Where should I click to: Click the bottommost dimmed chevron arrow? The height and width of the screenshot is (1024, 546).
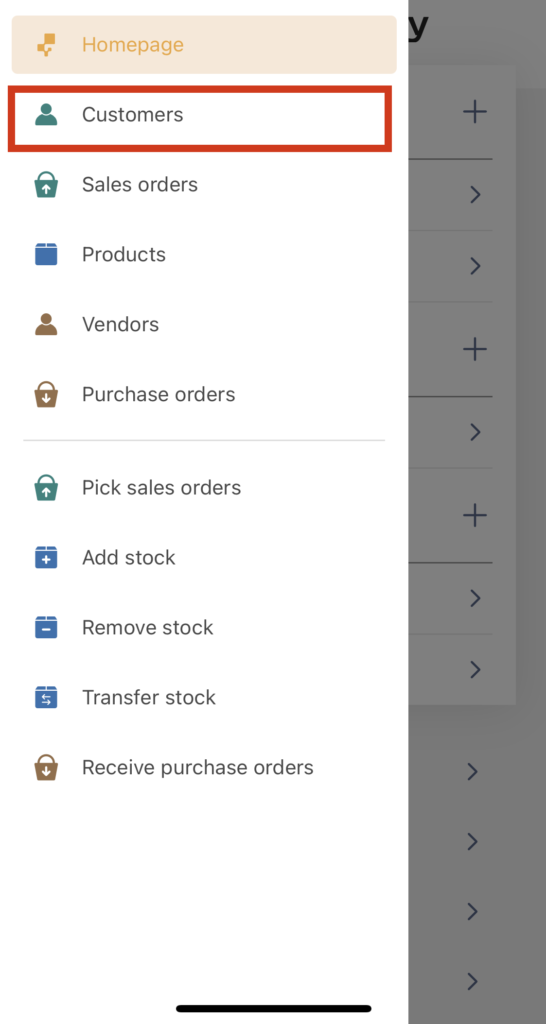coord(474,982)
